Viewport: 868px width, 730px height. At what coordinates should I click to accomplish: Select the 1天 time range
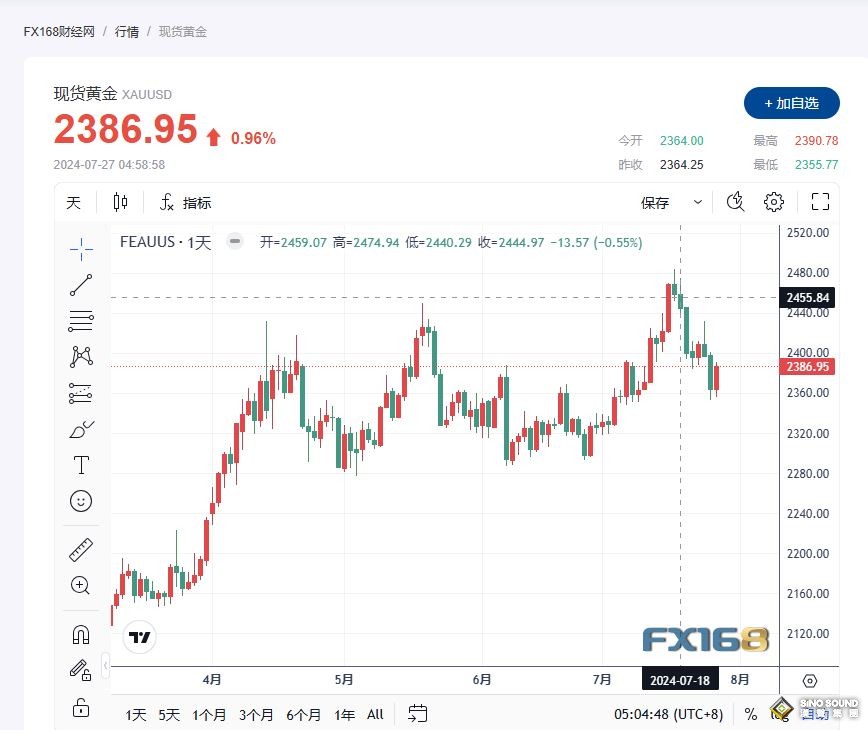[x=136, y=715]
